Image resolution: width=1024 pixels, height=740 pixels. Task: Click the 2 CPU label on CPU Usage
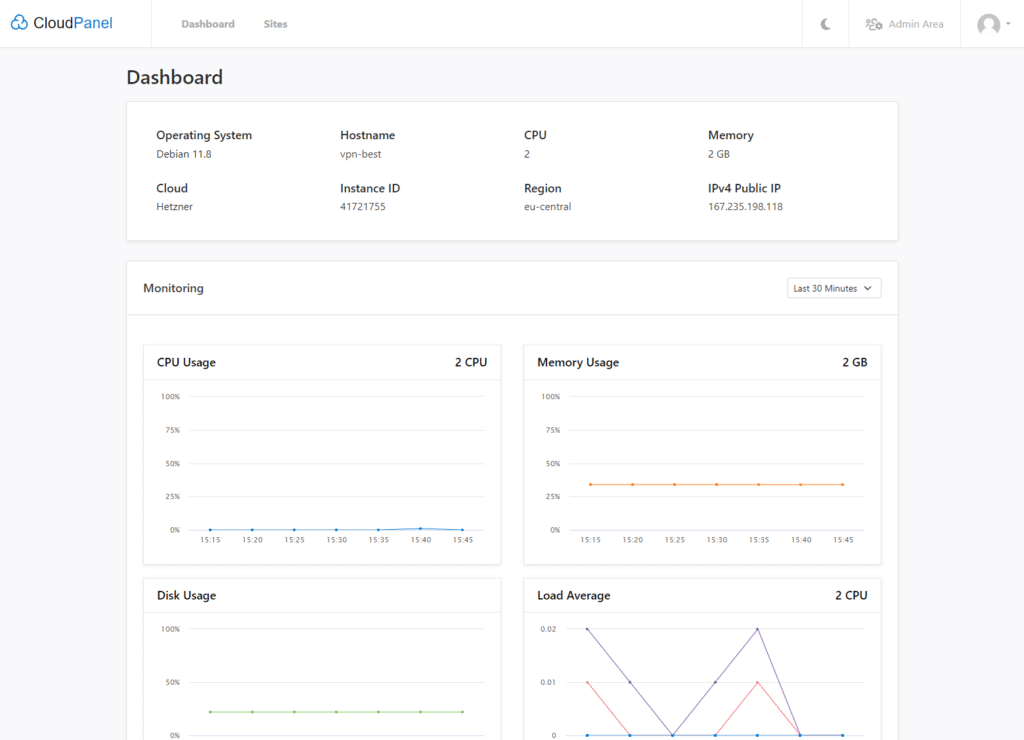[469, 362]
